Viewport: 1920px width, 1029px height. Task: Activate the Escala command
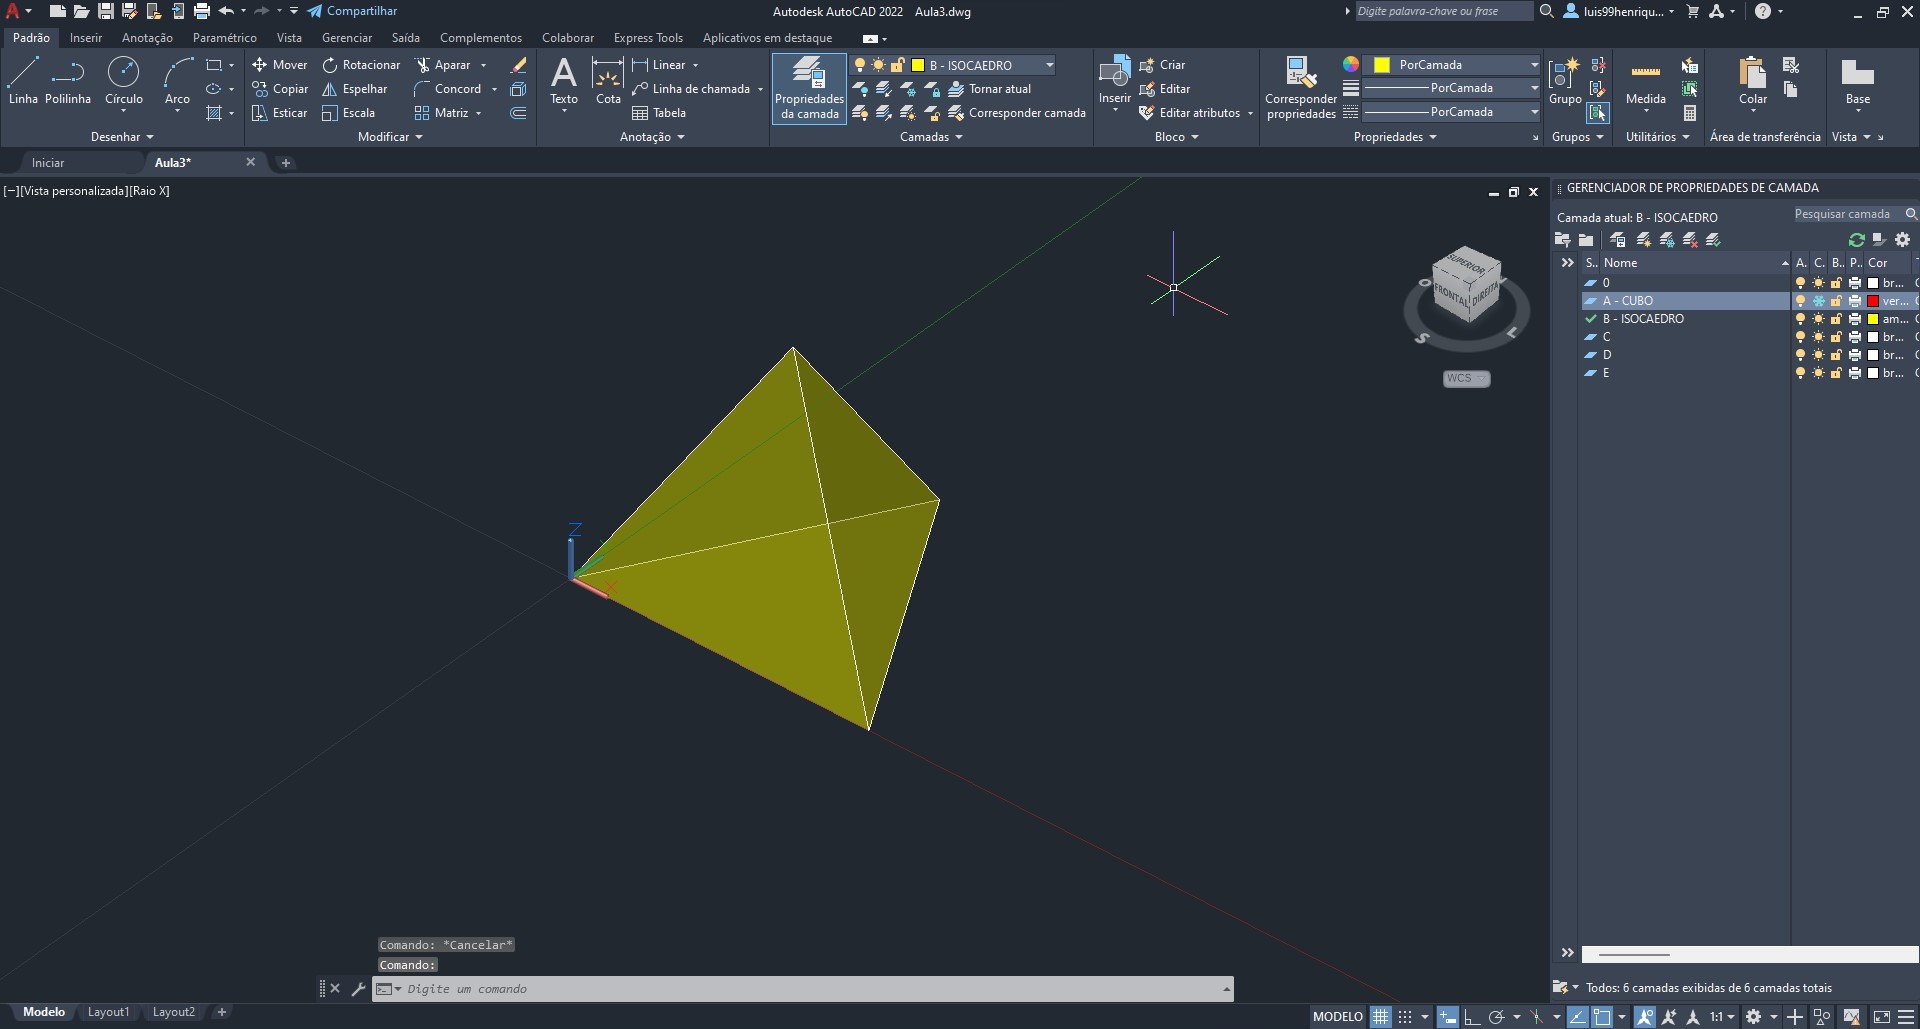[349, 113]
